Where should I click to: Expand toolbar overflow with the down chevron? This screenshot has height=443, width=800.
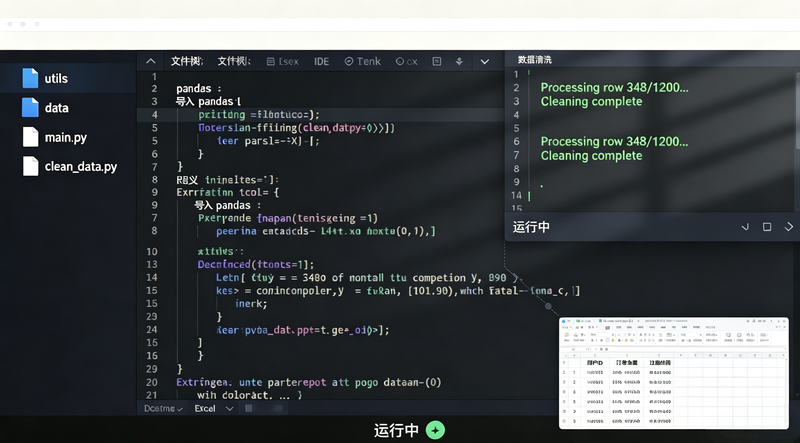485,62
